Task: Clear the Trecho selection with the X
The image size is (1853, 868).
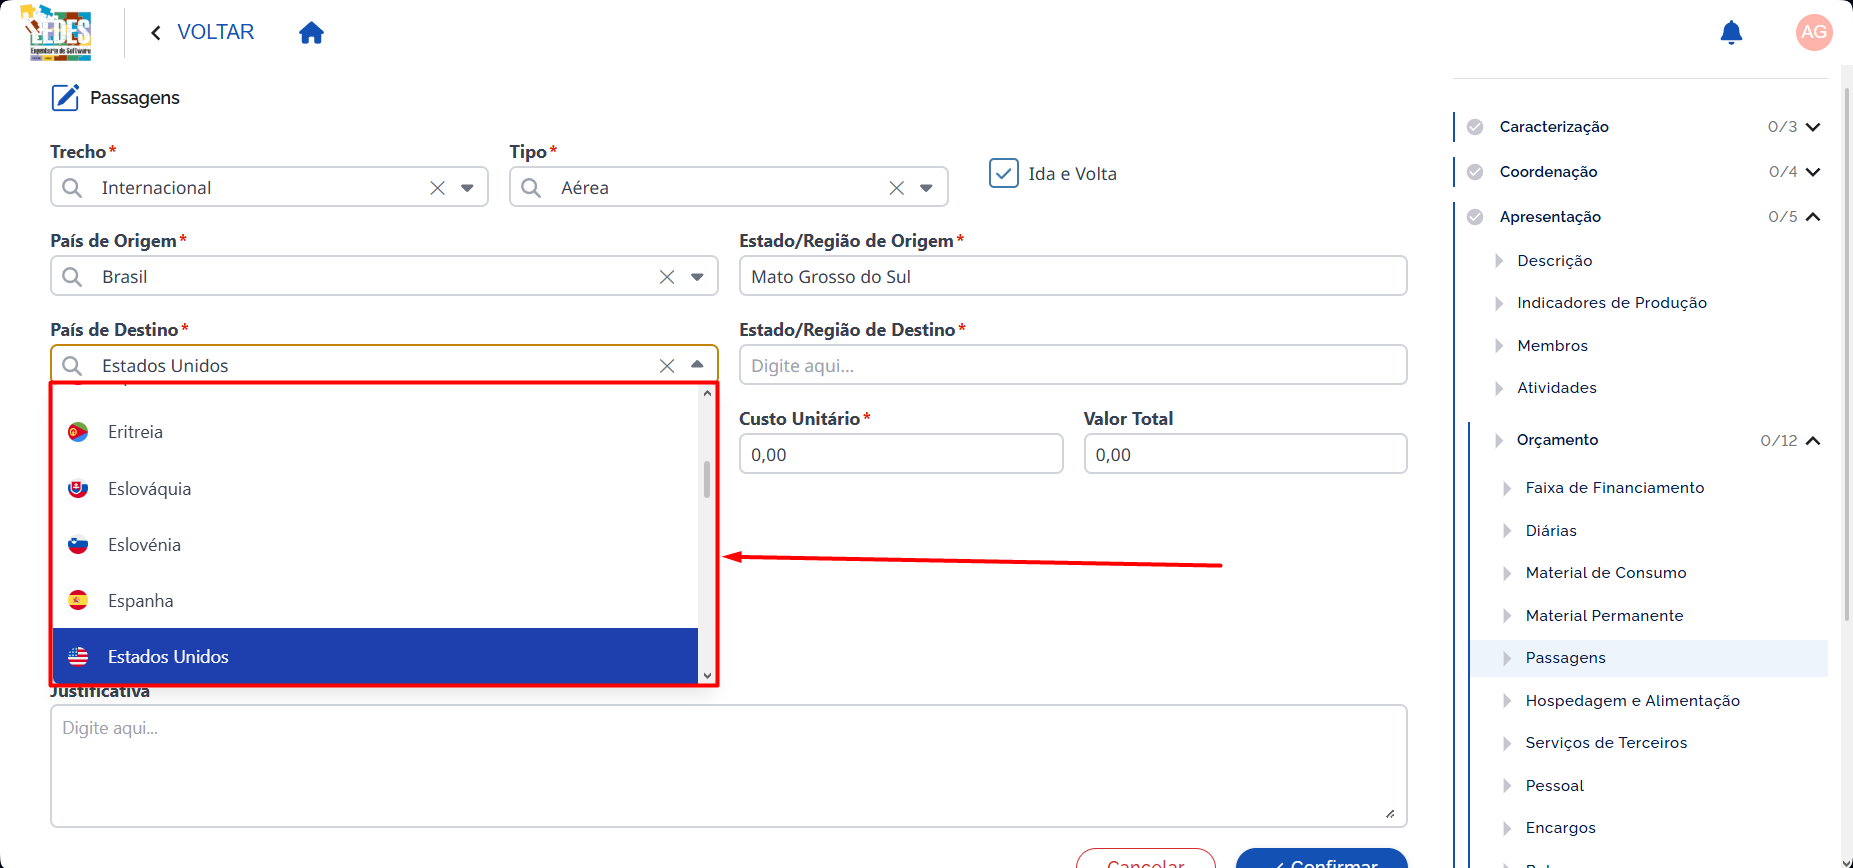Action: (x=437, y=188)
